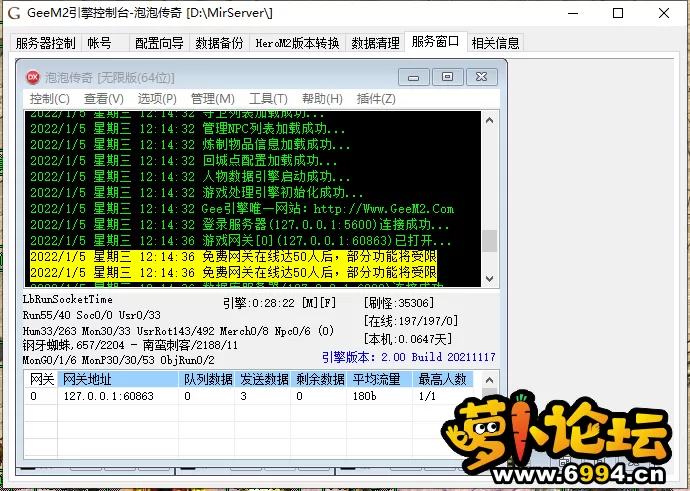This screenshot has width=690, height=491.
Task: Click the first highlighted yellow 免费网关 log line
Action: click(233, 257)
